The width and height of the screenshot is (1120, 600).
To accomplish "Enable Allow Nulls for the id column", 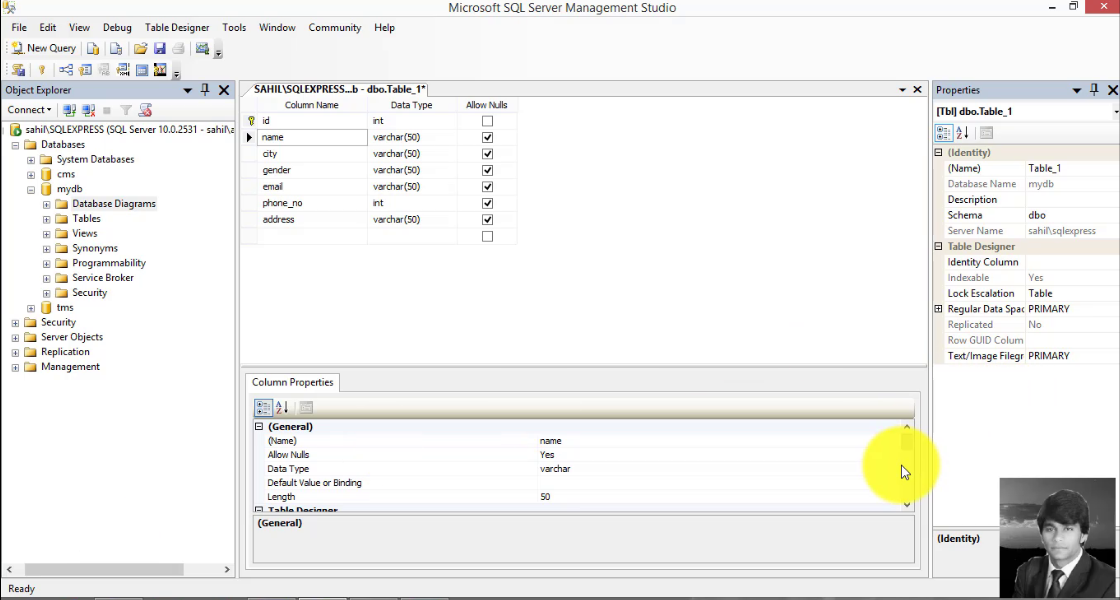I will [487, 120].
